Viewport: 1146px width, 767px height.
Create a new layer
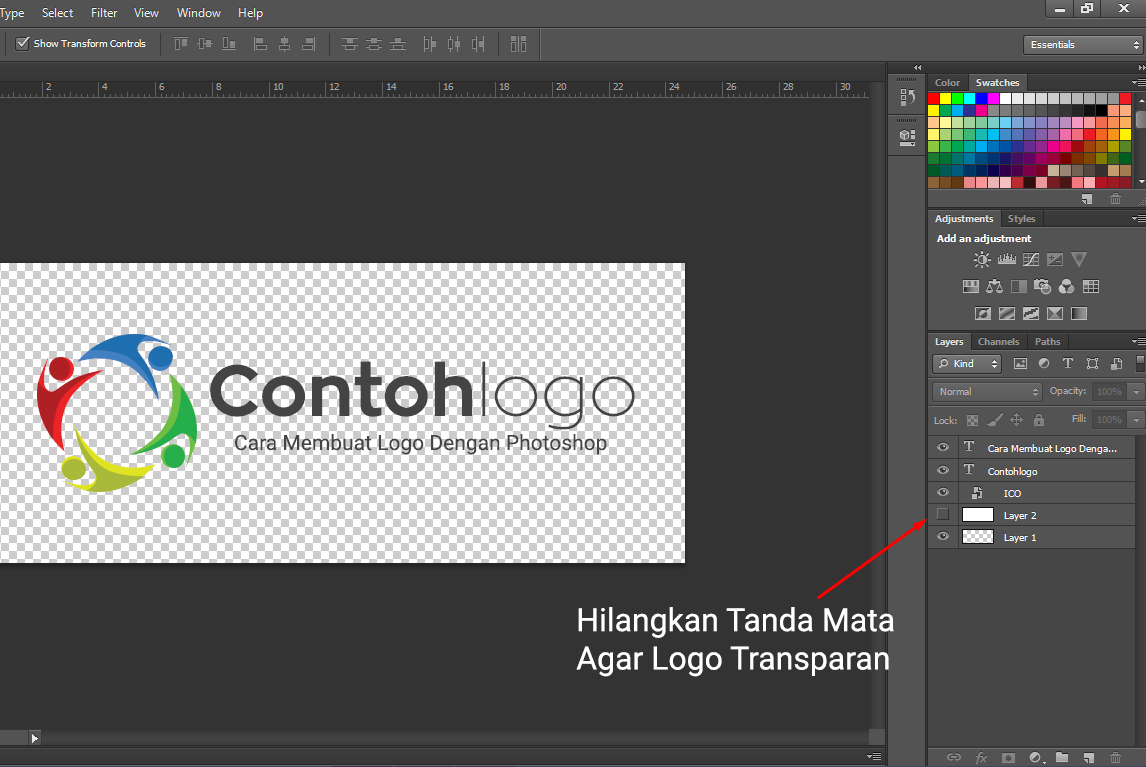point(1089,757)
